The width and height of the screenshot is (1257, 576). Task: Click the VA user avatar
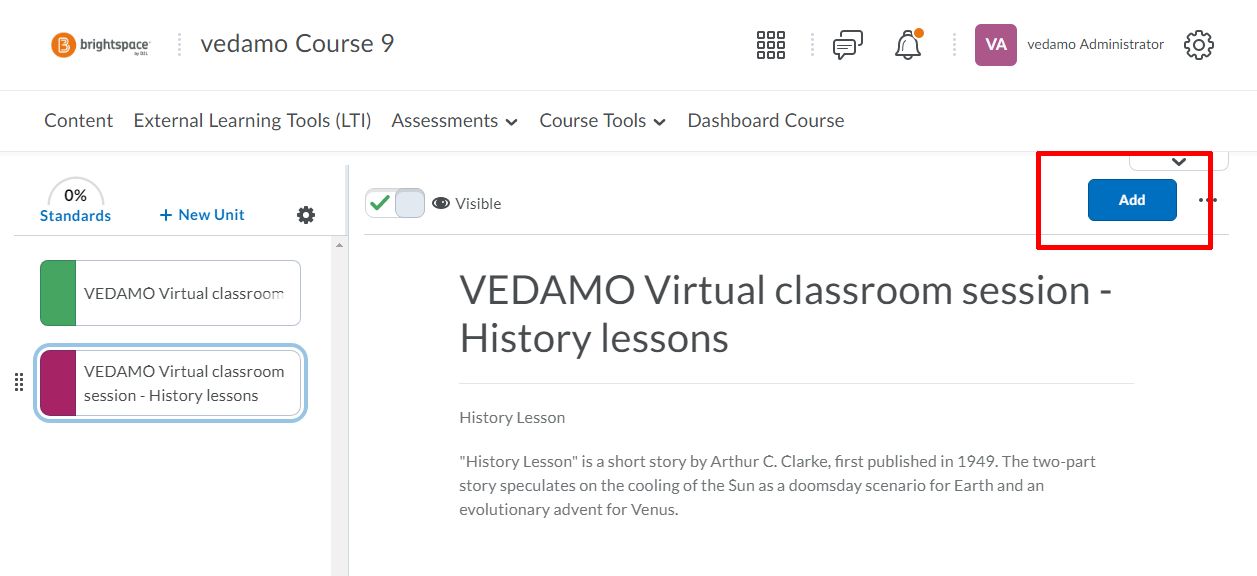point(996,45)
